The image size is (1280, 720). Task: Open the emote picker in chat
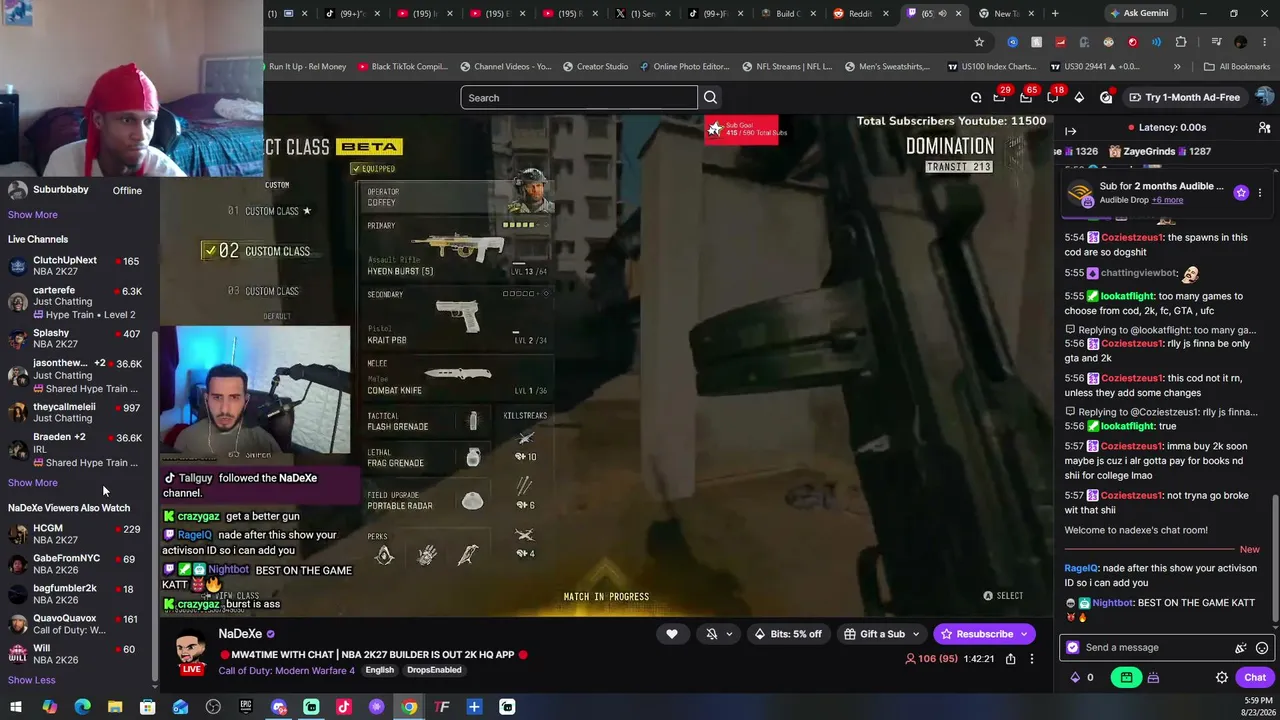(1262, 648)
